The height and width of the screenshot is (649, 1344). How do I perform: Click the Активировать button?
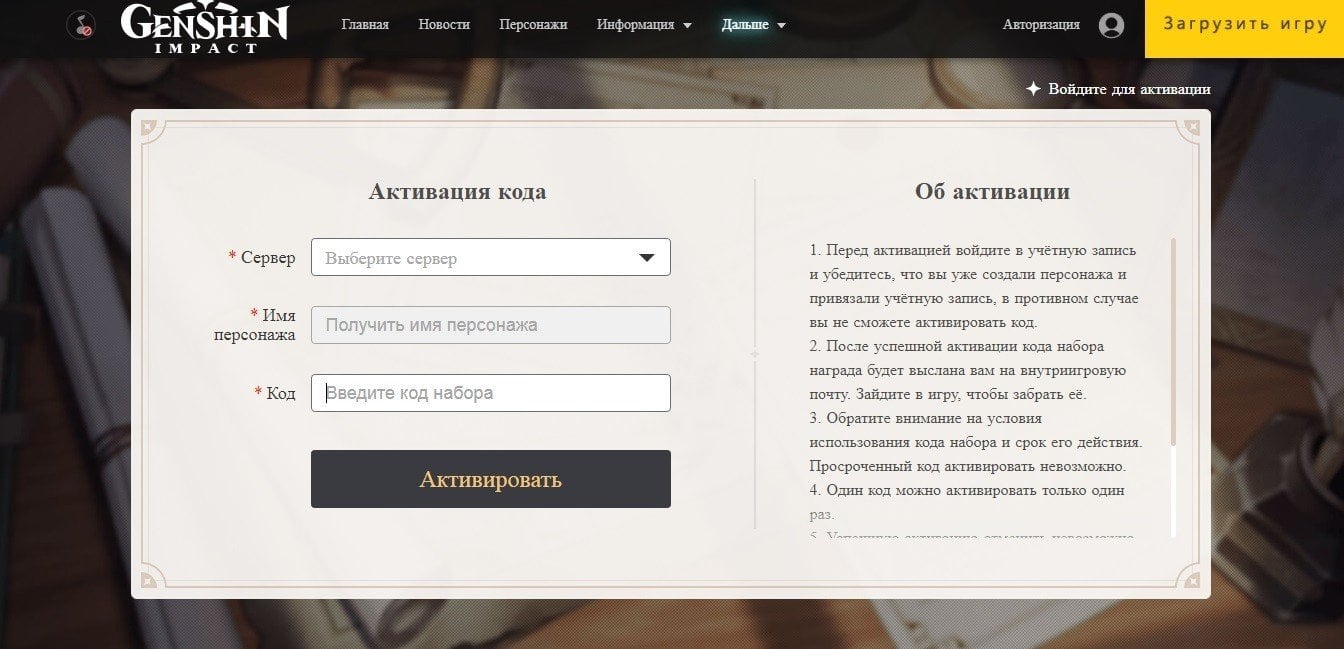(x=491, y=479)
